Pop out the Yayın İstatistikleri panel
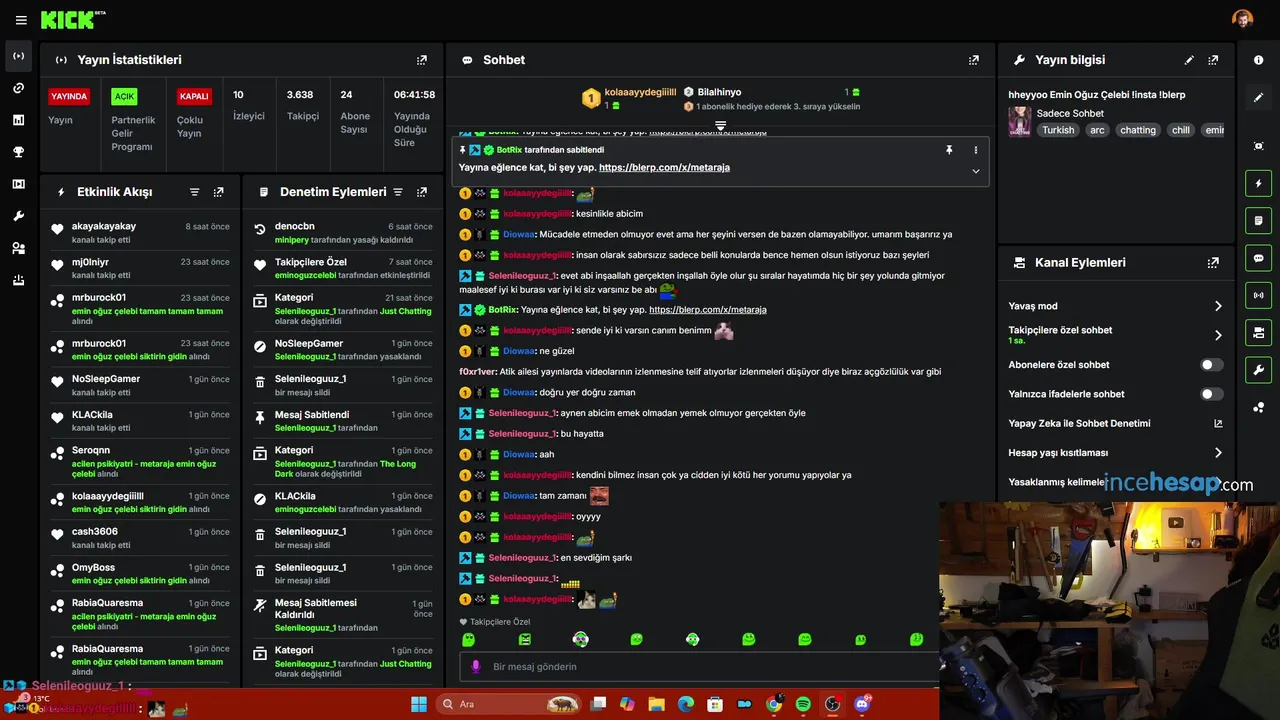The height and width of the screenshot is (720, 1280). [x=422, y=60]
